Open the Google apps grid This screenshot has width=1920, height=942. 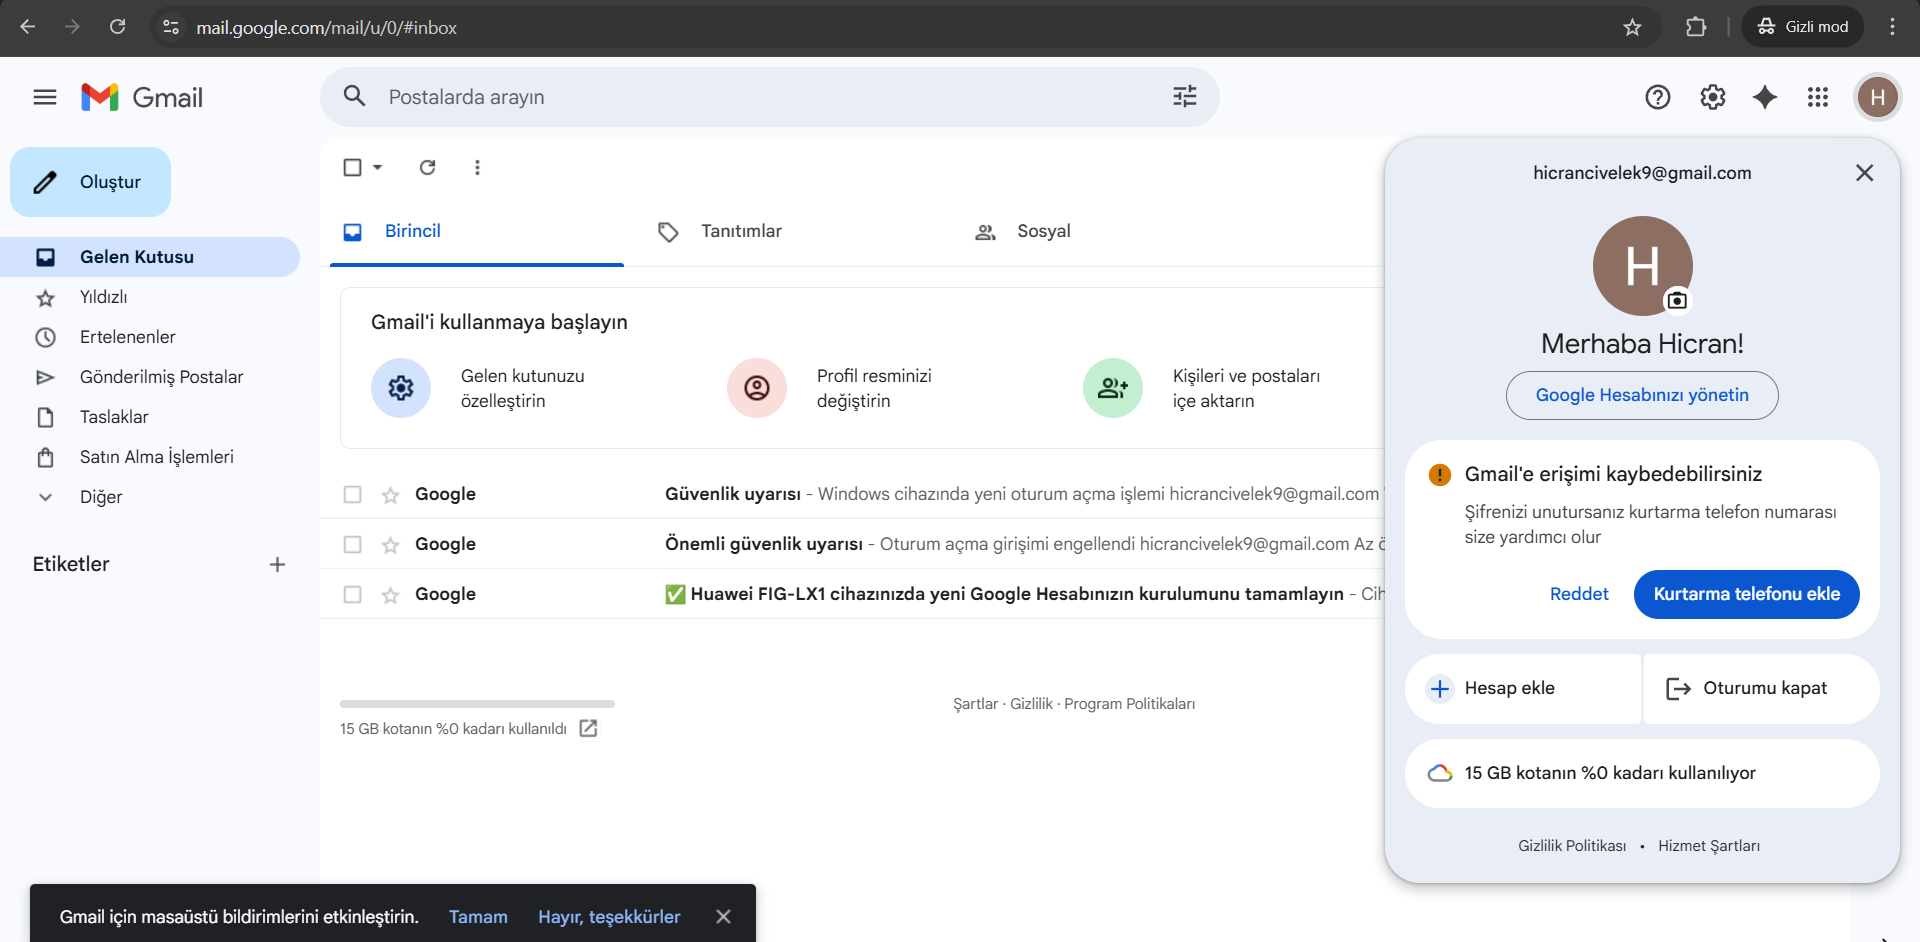1818,97
